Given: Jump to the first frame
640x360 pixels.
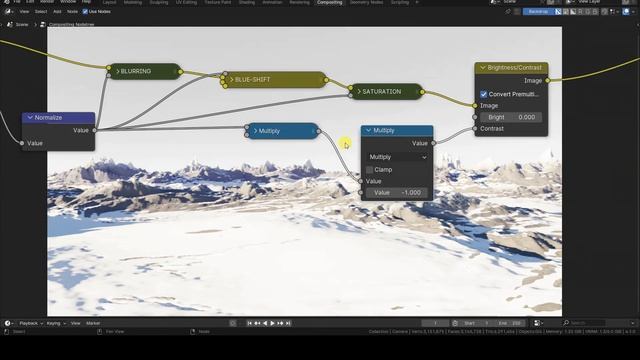Looking at the screenshot, I should click(249, 323).
